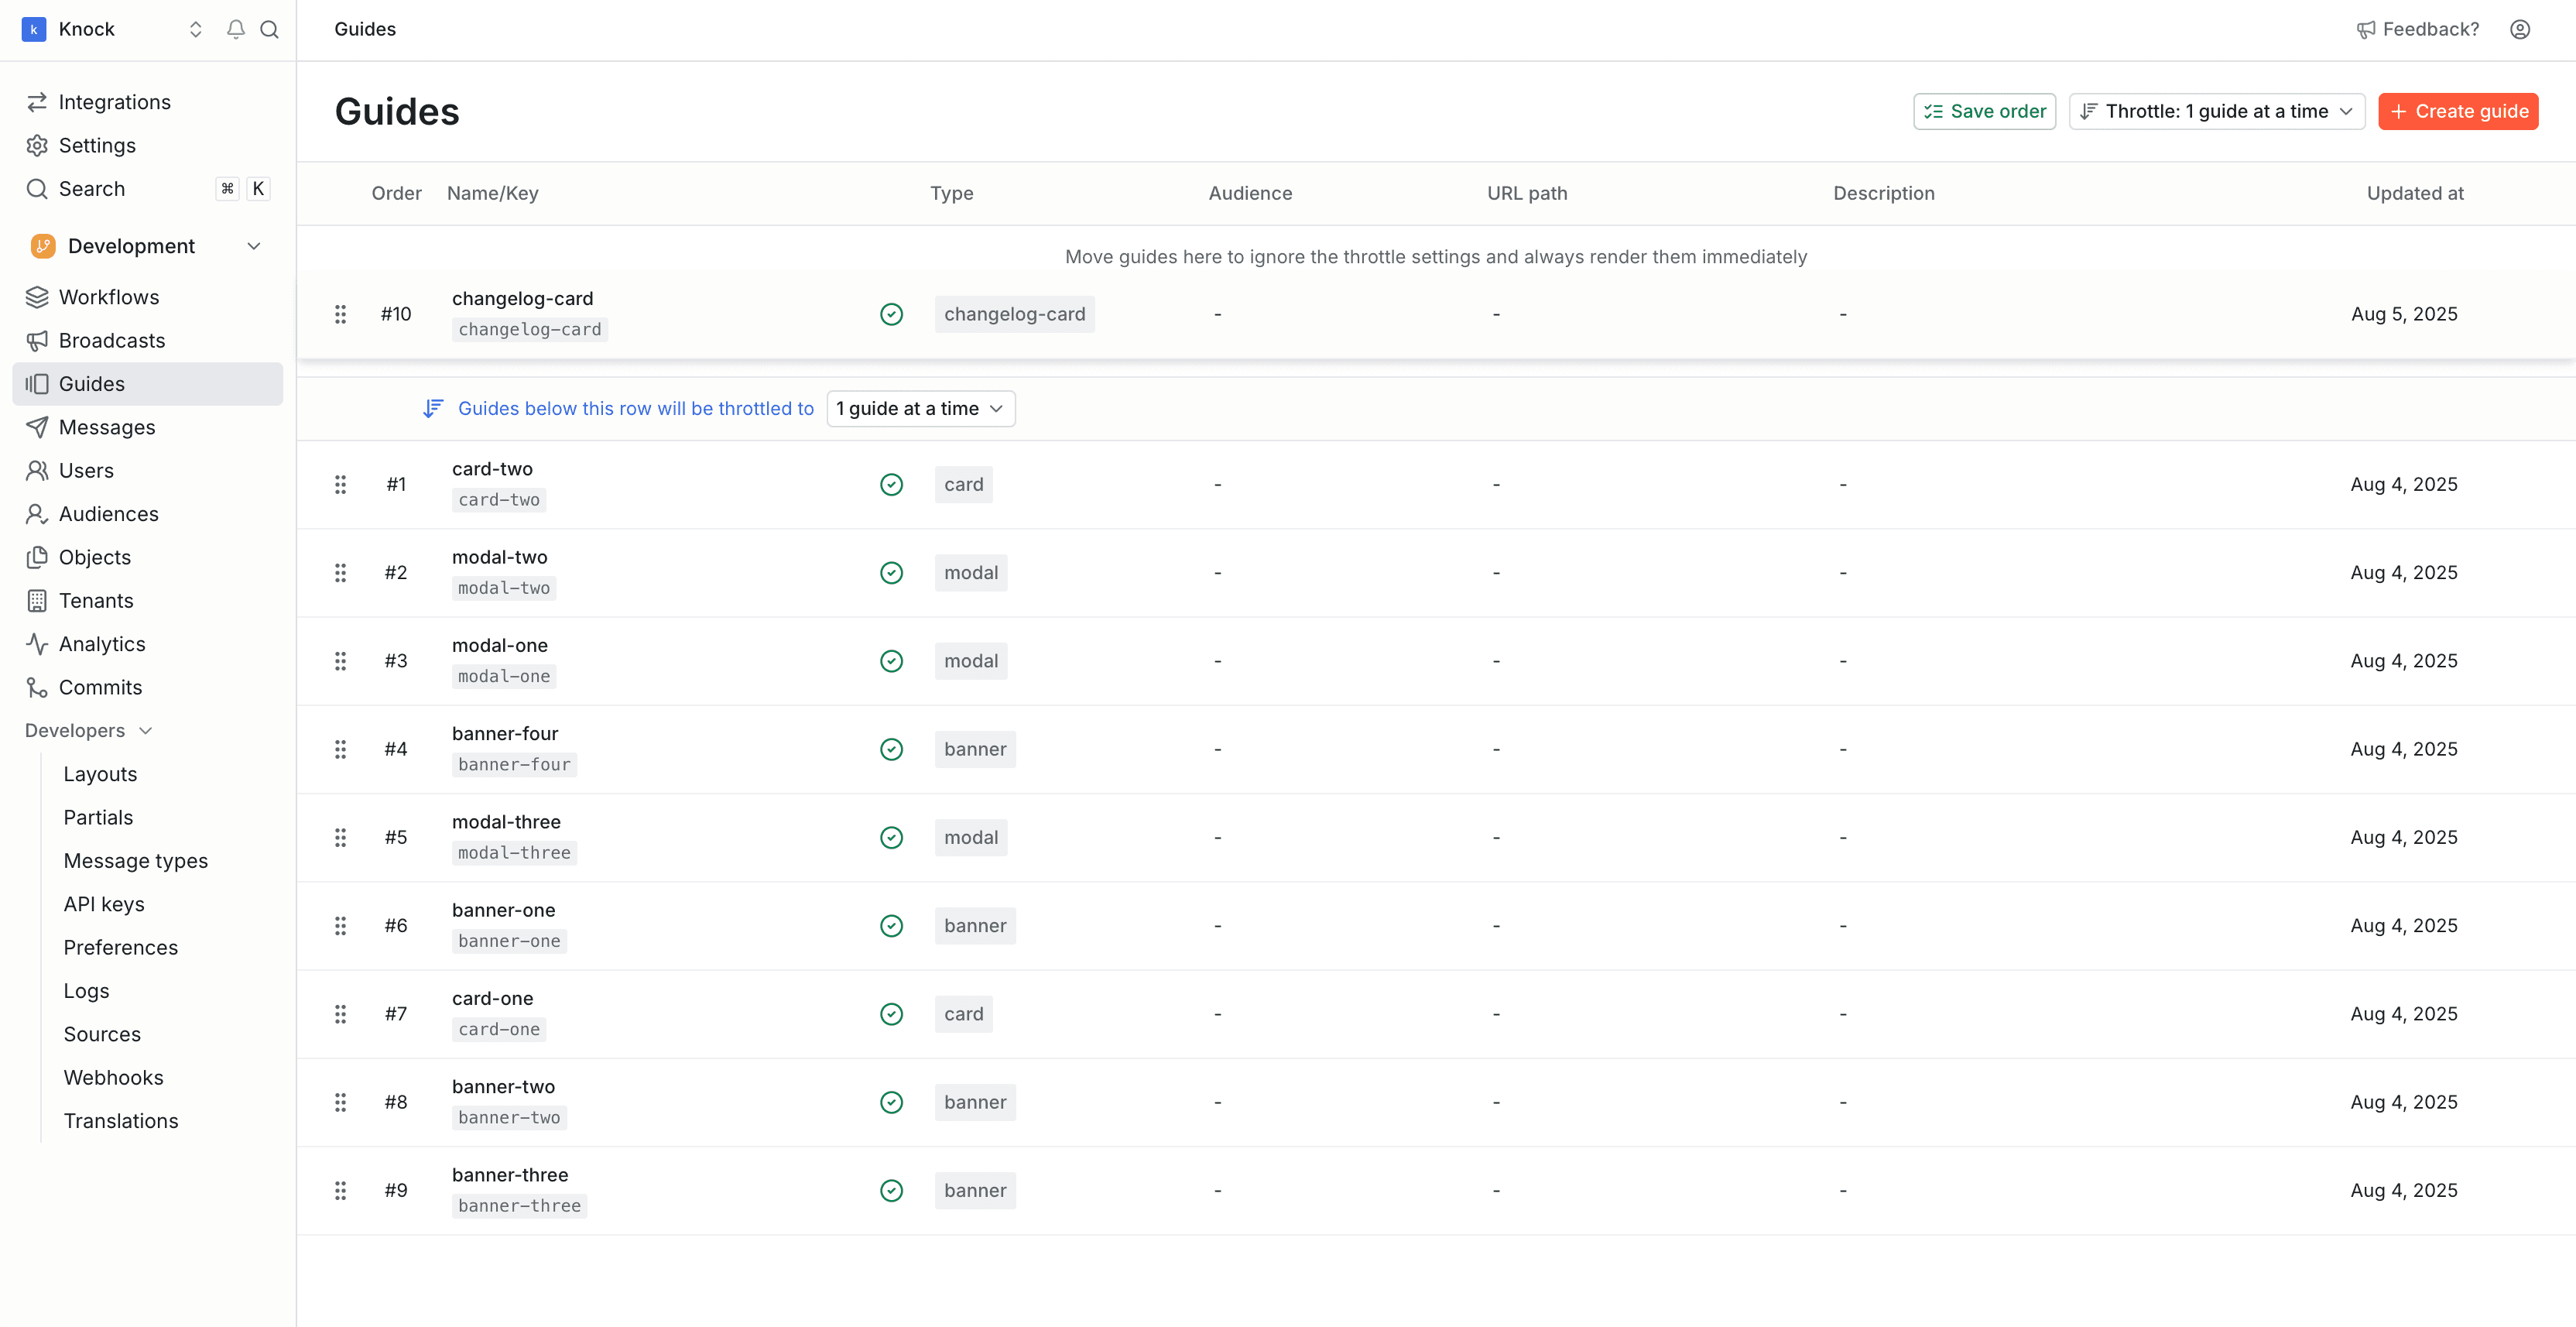Image resolution: width=2576 pixels, height=1327 pixels.
Task: Open the Throttle guide-at-a-time dropdown
Action: tap(2216, 111)
